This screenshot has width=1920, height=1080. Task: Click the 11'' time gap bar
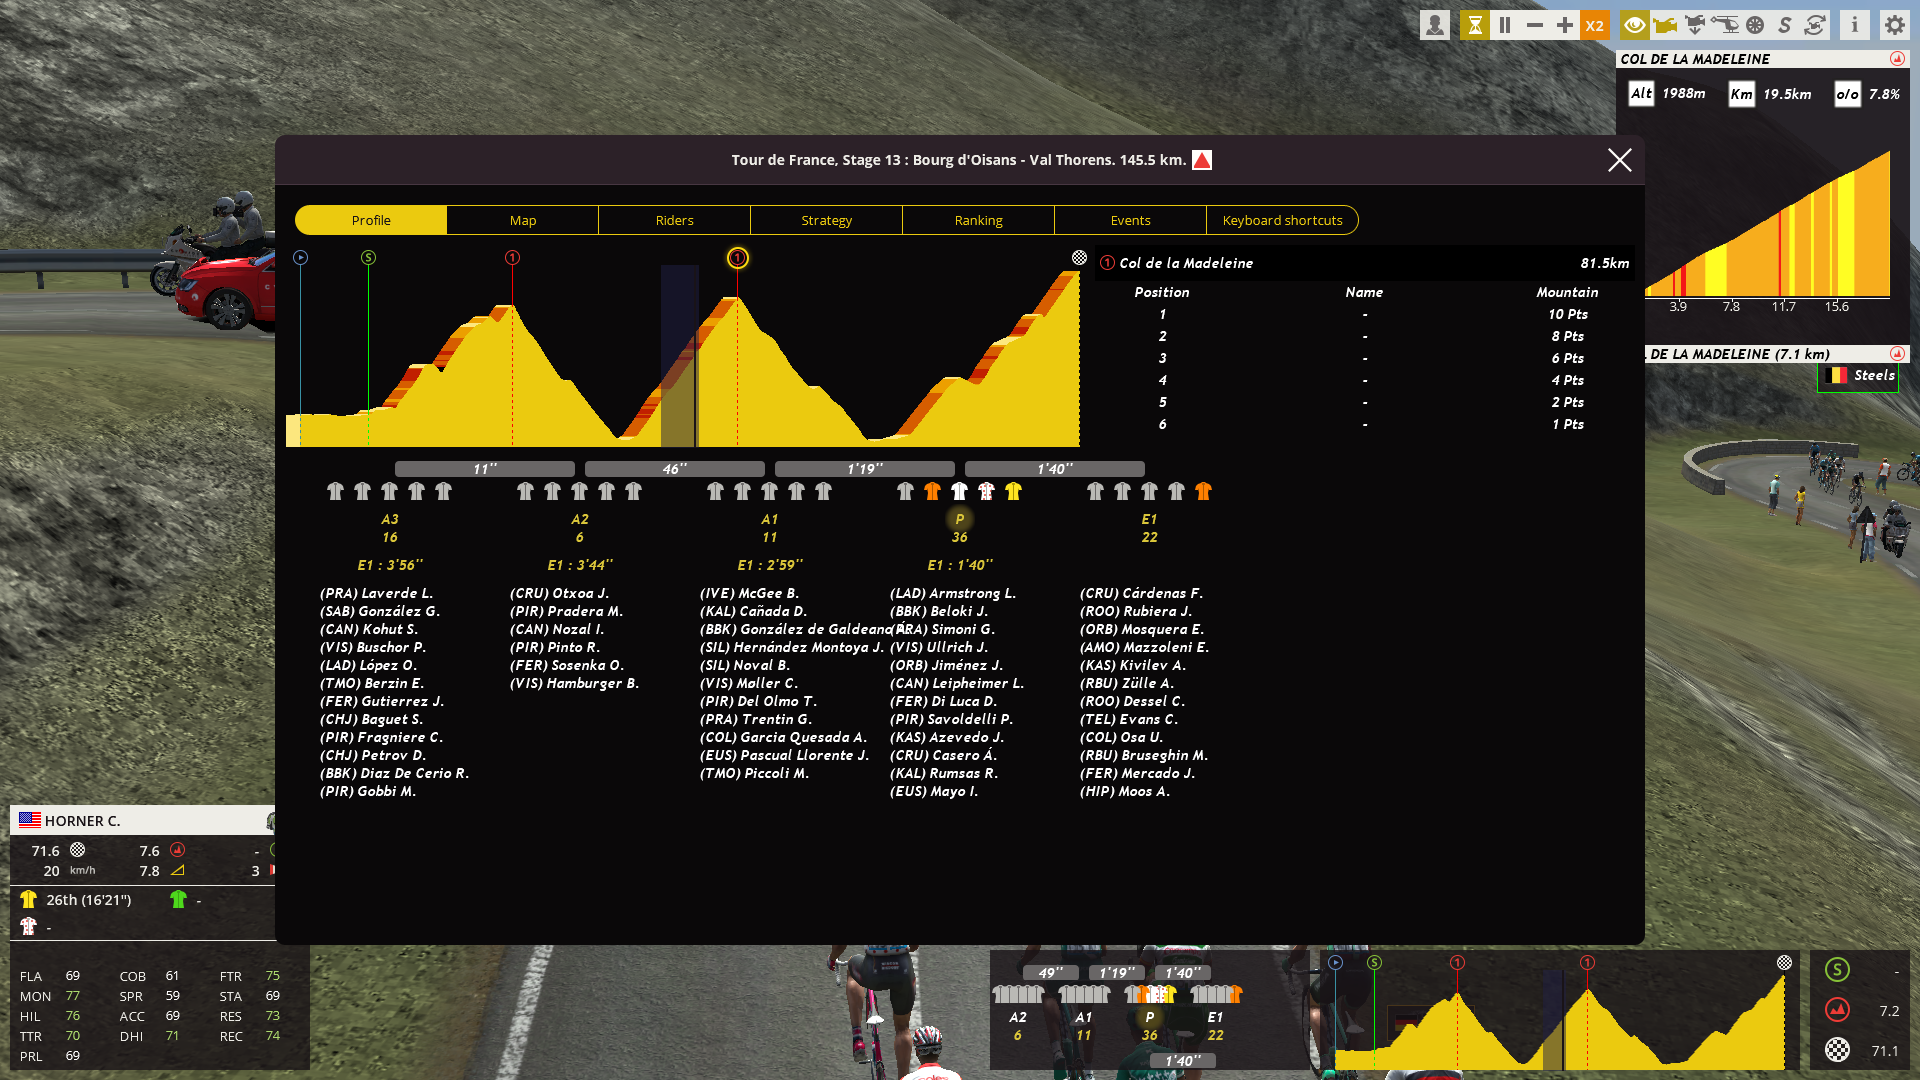(x=485, y=469)
